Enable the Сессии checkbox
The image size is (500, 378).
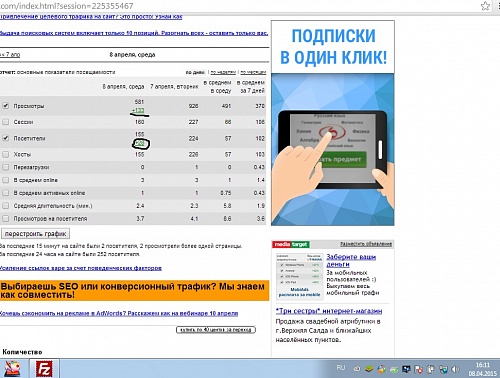(6, 122)
